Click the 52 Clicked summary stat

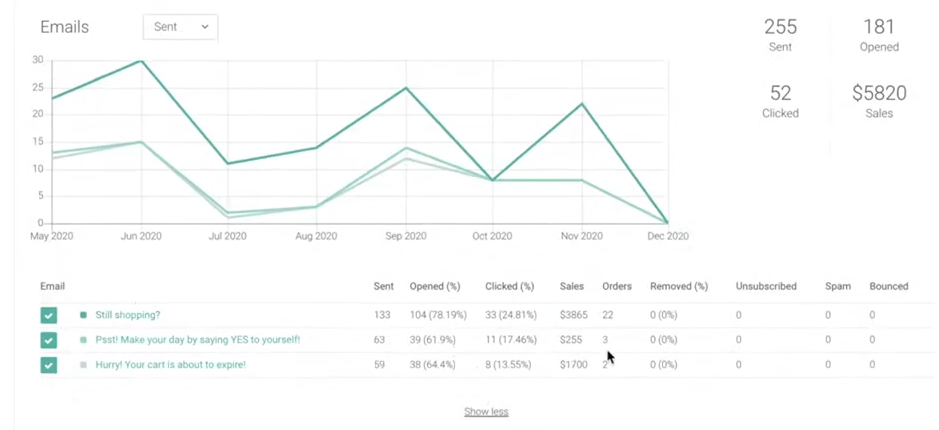pyautogui.click(x=780, y=101)
